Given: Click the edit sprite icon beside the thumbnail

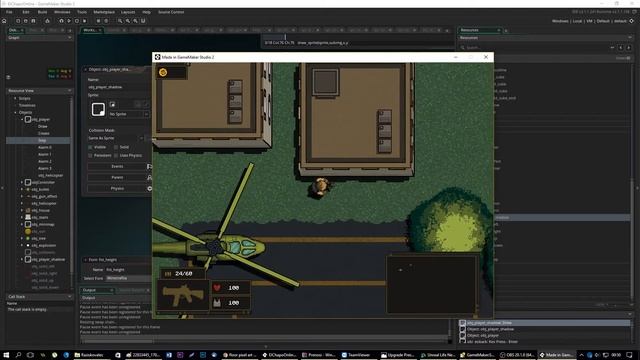Looking at the screenshot, I should (x=112, y=104).
